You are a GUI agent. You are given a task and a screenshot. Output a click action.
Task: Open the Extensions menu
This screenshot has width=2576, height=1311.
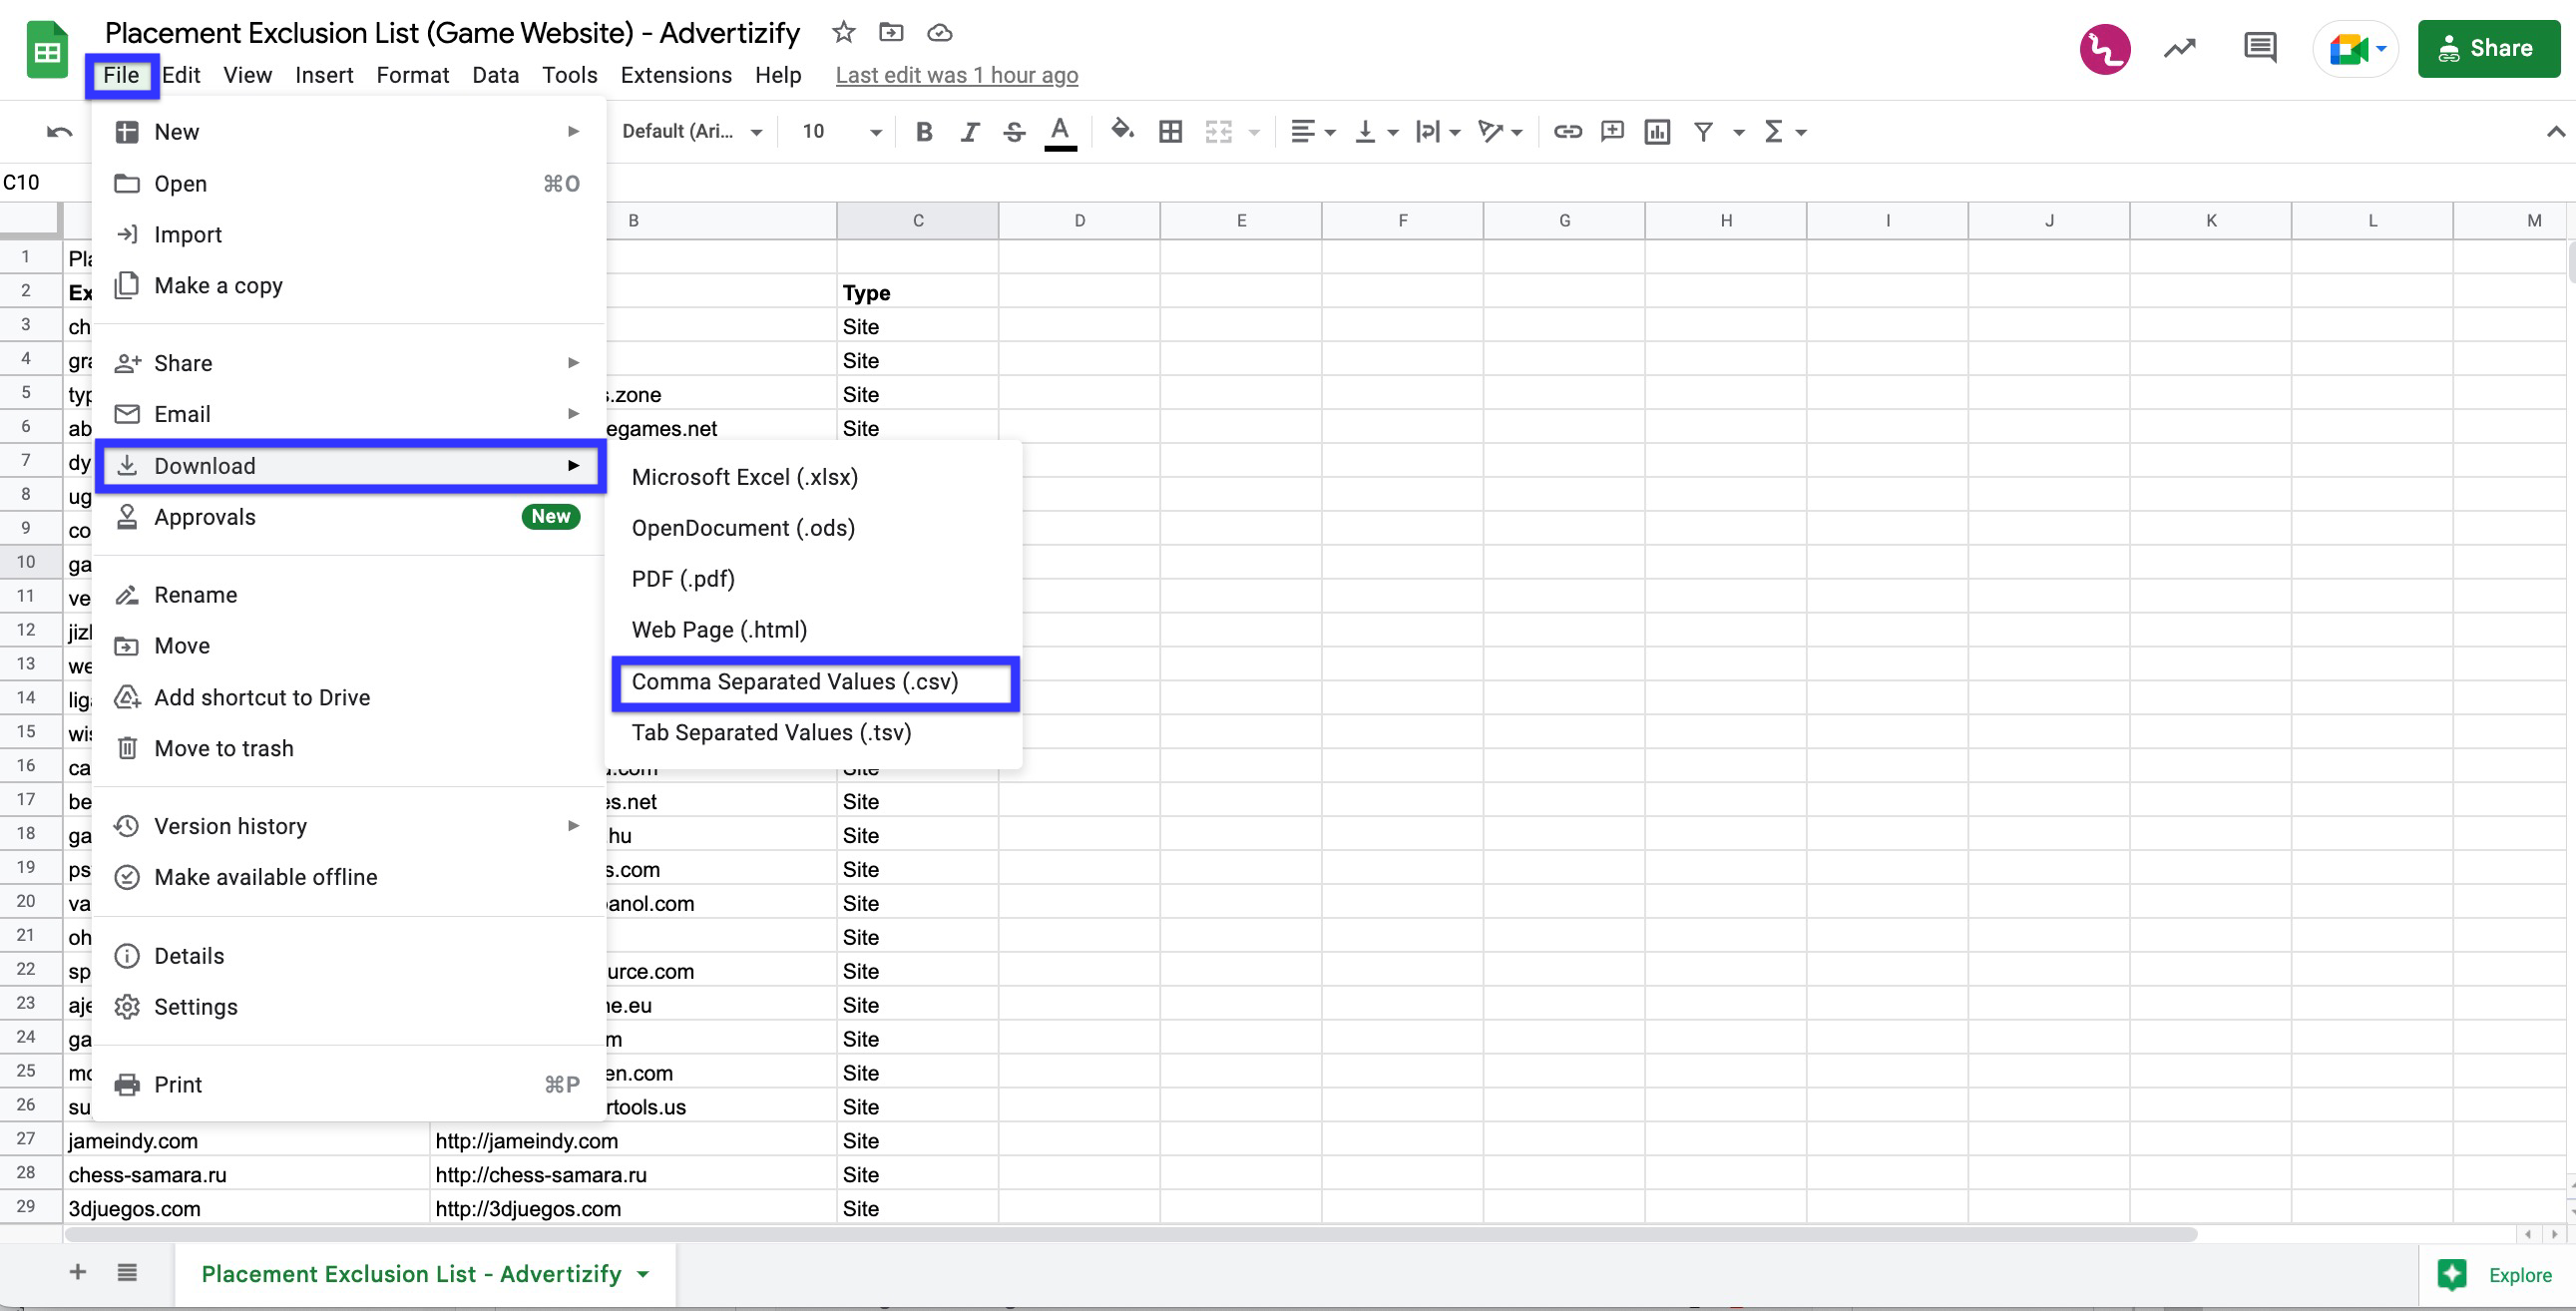pyautogui.click(x=676, y=75)
